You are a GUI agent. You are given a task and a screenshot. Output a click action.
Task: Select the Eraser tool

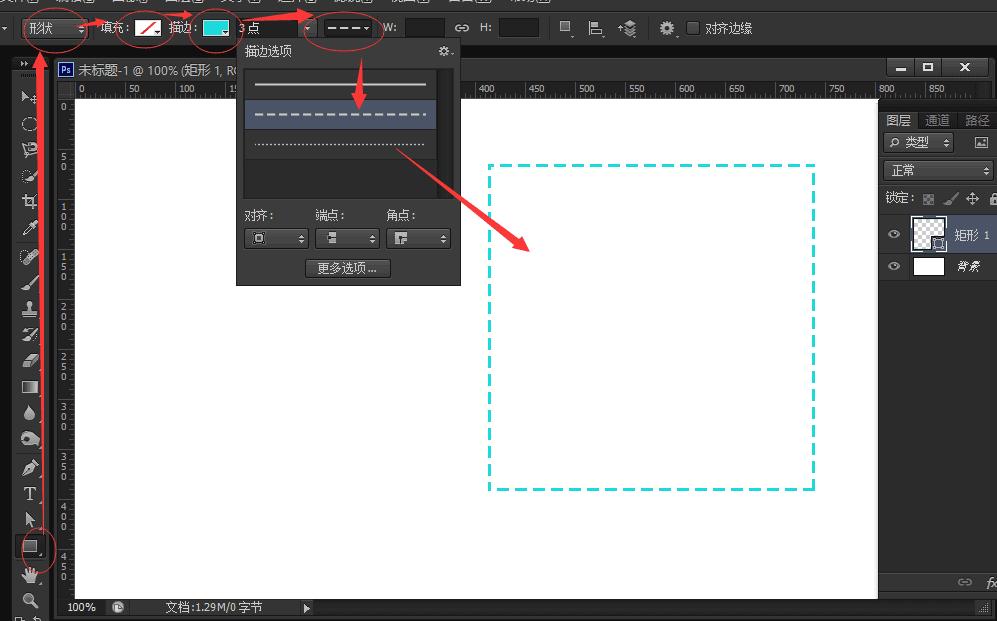(30, 361)
